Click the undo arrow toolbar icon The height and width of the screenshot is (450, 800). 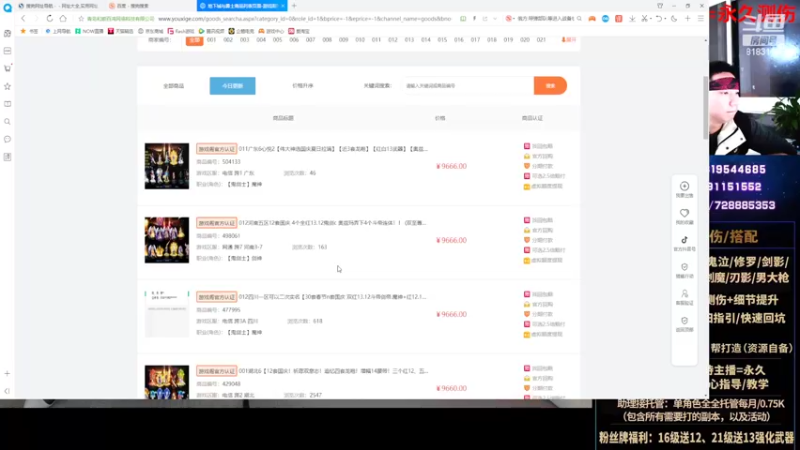point(659,18)
